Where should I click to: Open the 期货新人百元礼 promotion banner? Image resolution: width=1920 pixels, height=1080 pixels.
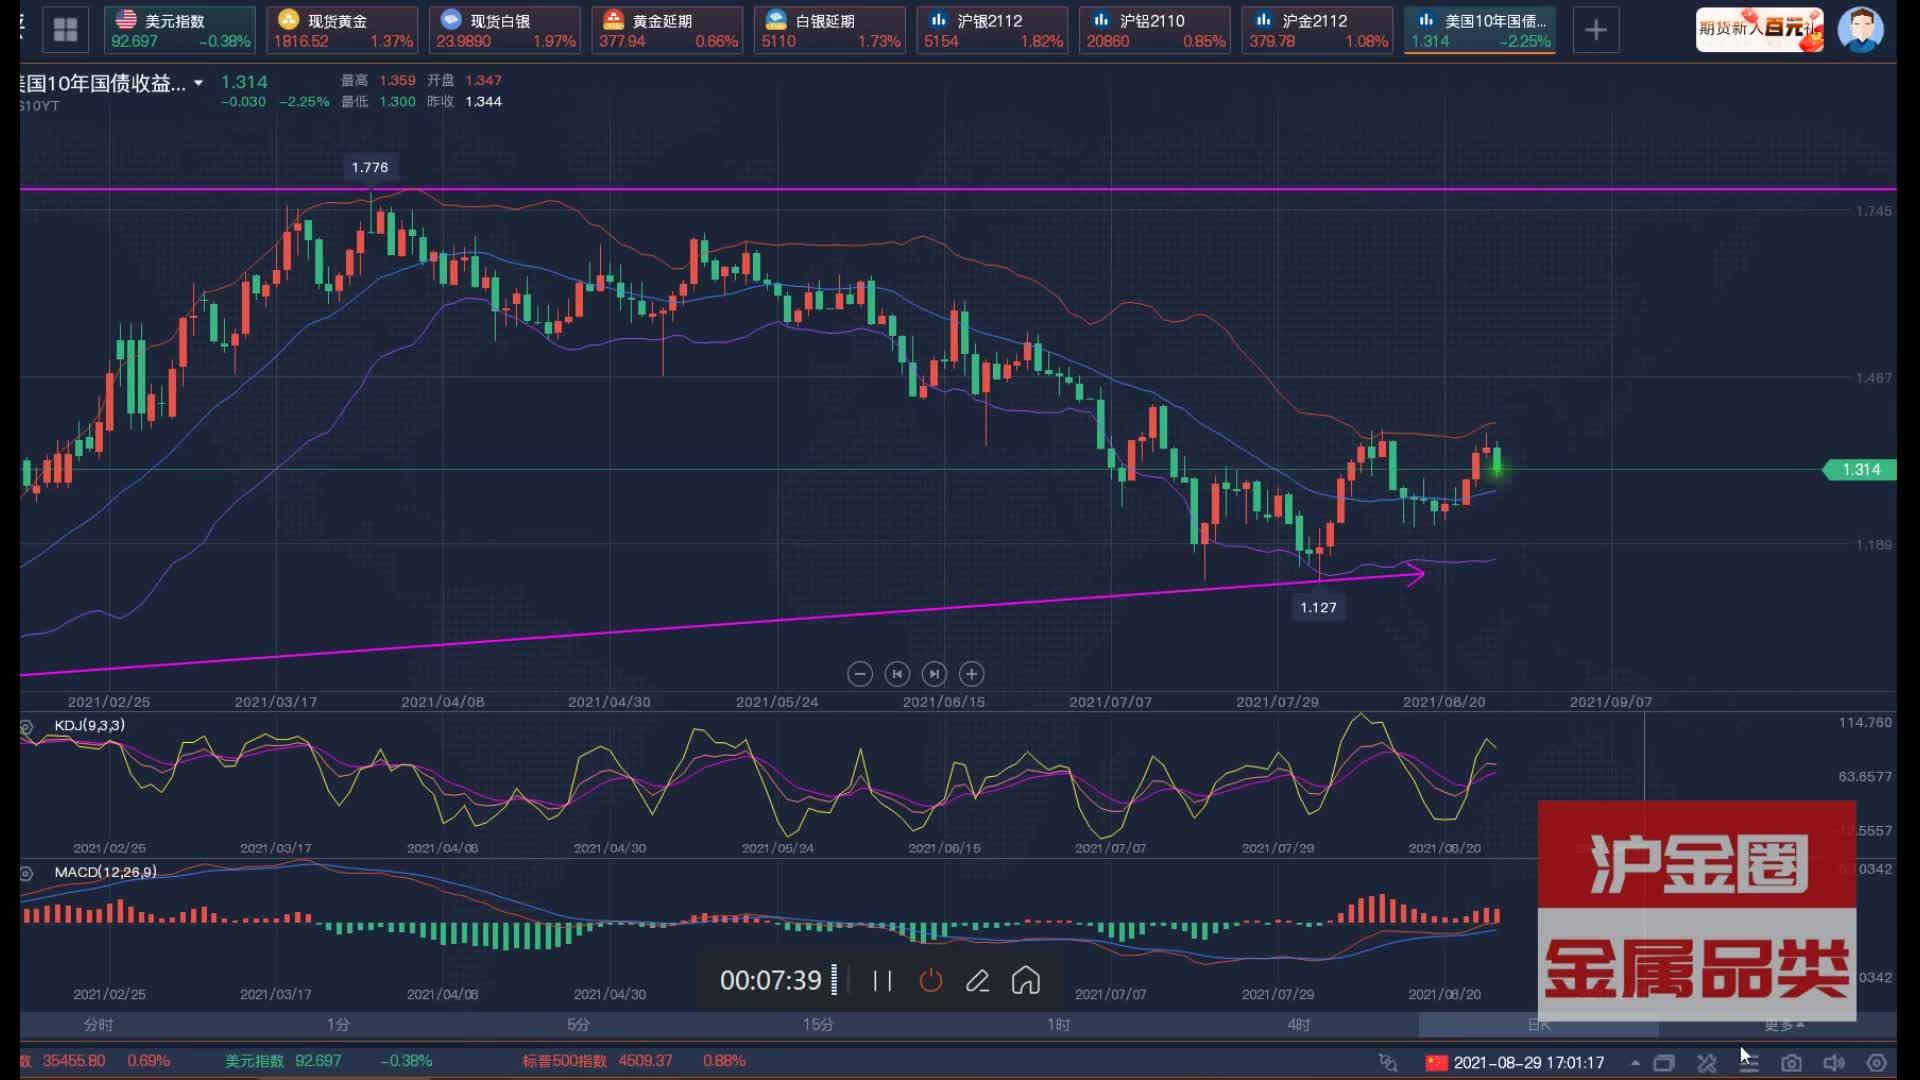[1758, 29]
